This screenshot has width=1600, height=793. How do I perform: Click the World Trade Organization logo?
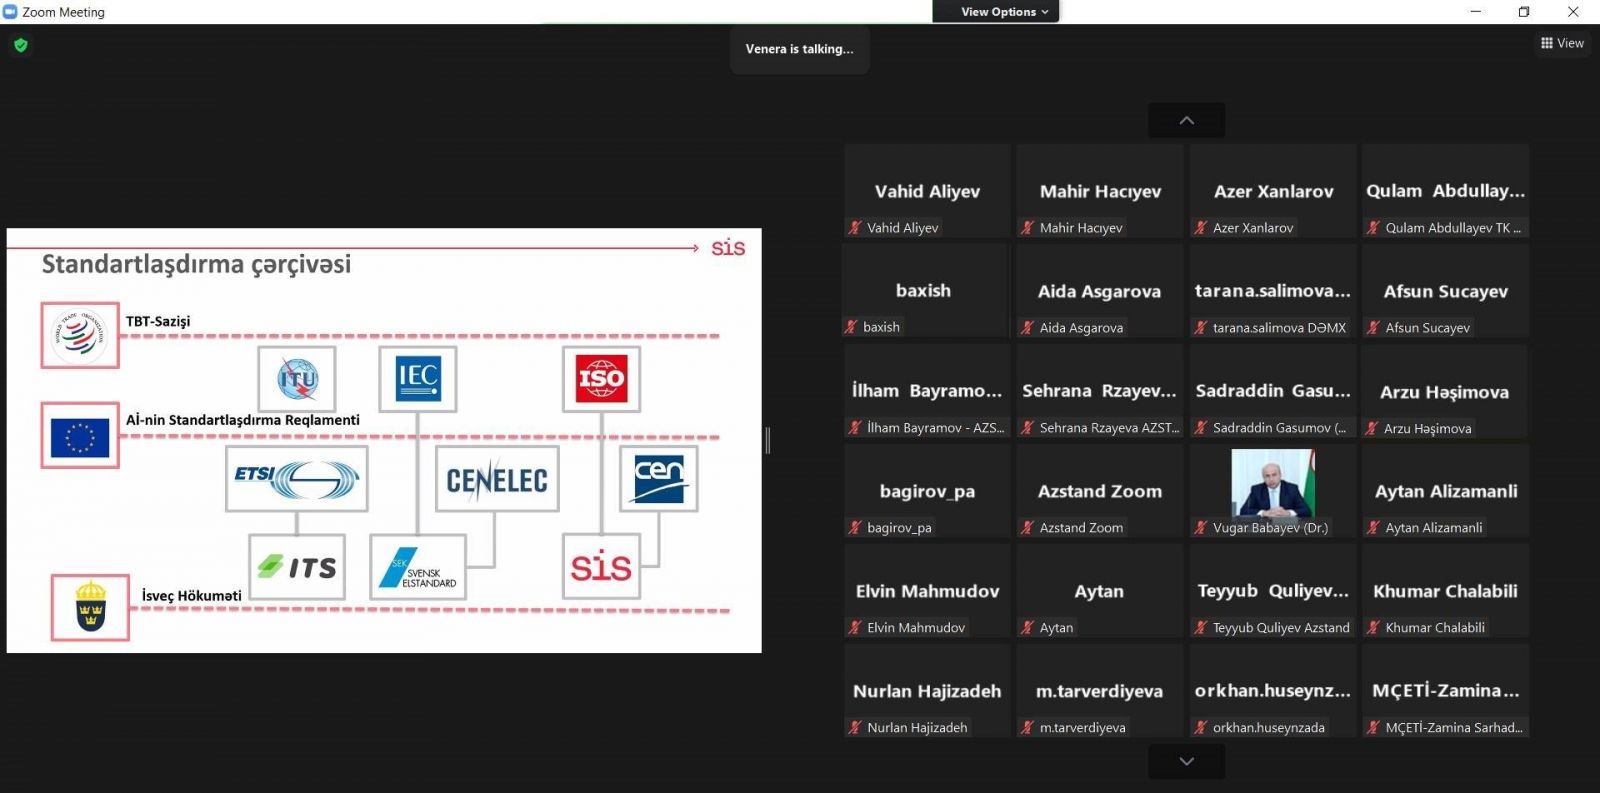pyautogui.click(x=80, y=335)
